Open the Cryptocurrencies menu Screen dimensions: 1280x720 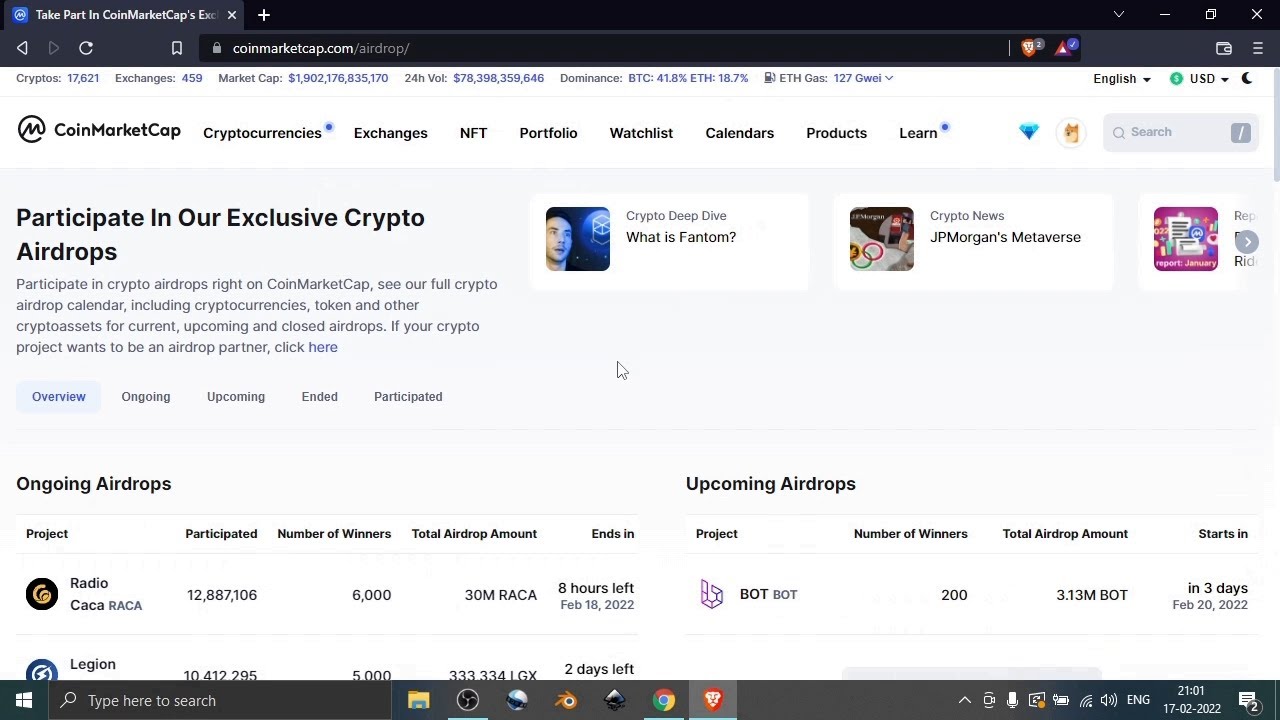coord(262,133)
